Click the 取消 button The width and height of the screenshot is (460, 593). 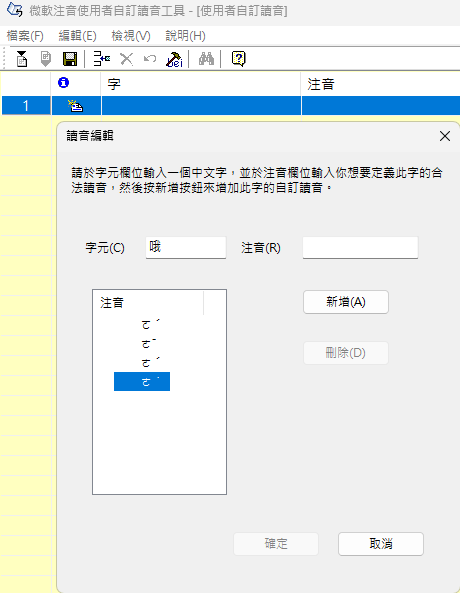click(x=381, y=544)
